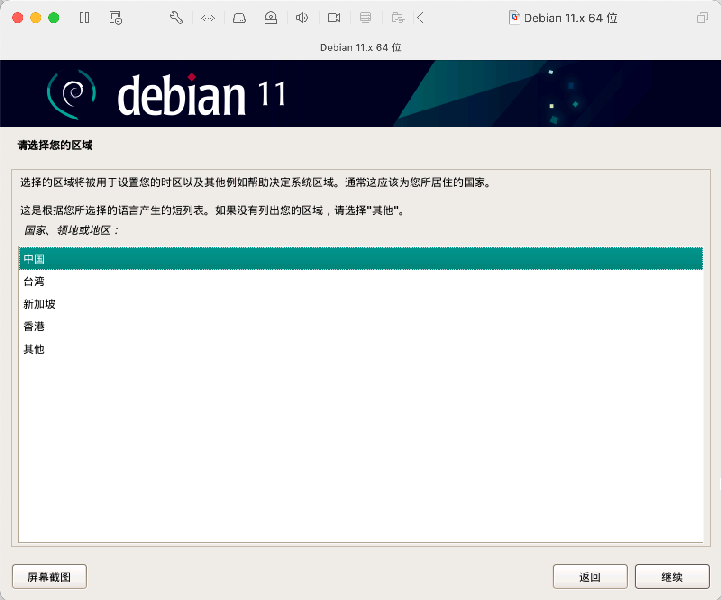Viewport: 721px width, 600px height.
Task: Click the Debian swirl logo
Action: click(x=71, y=94)
